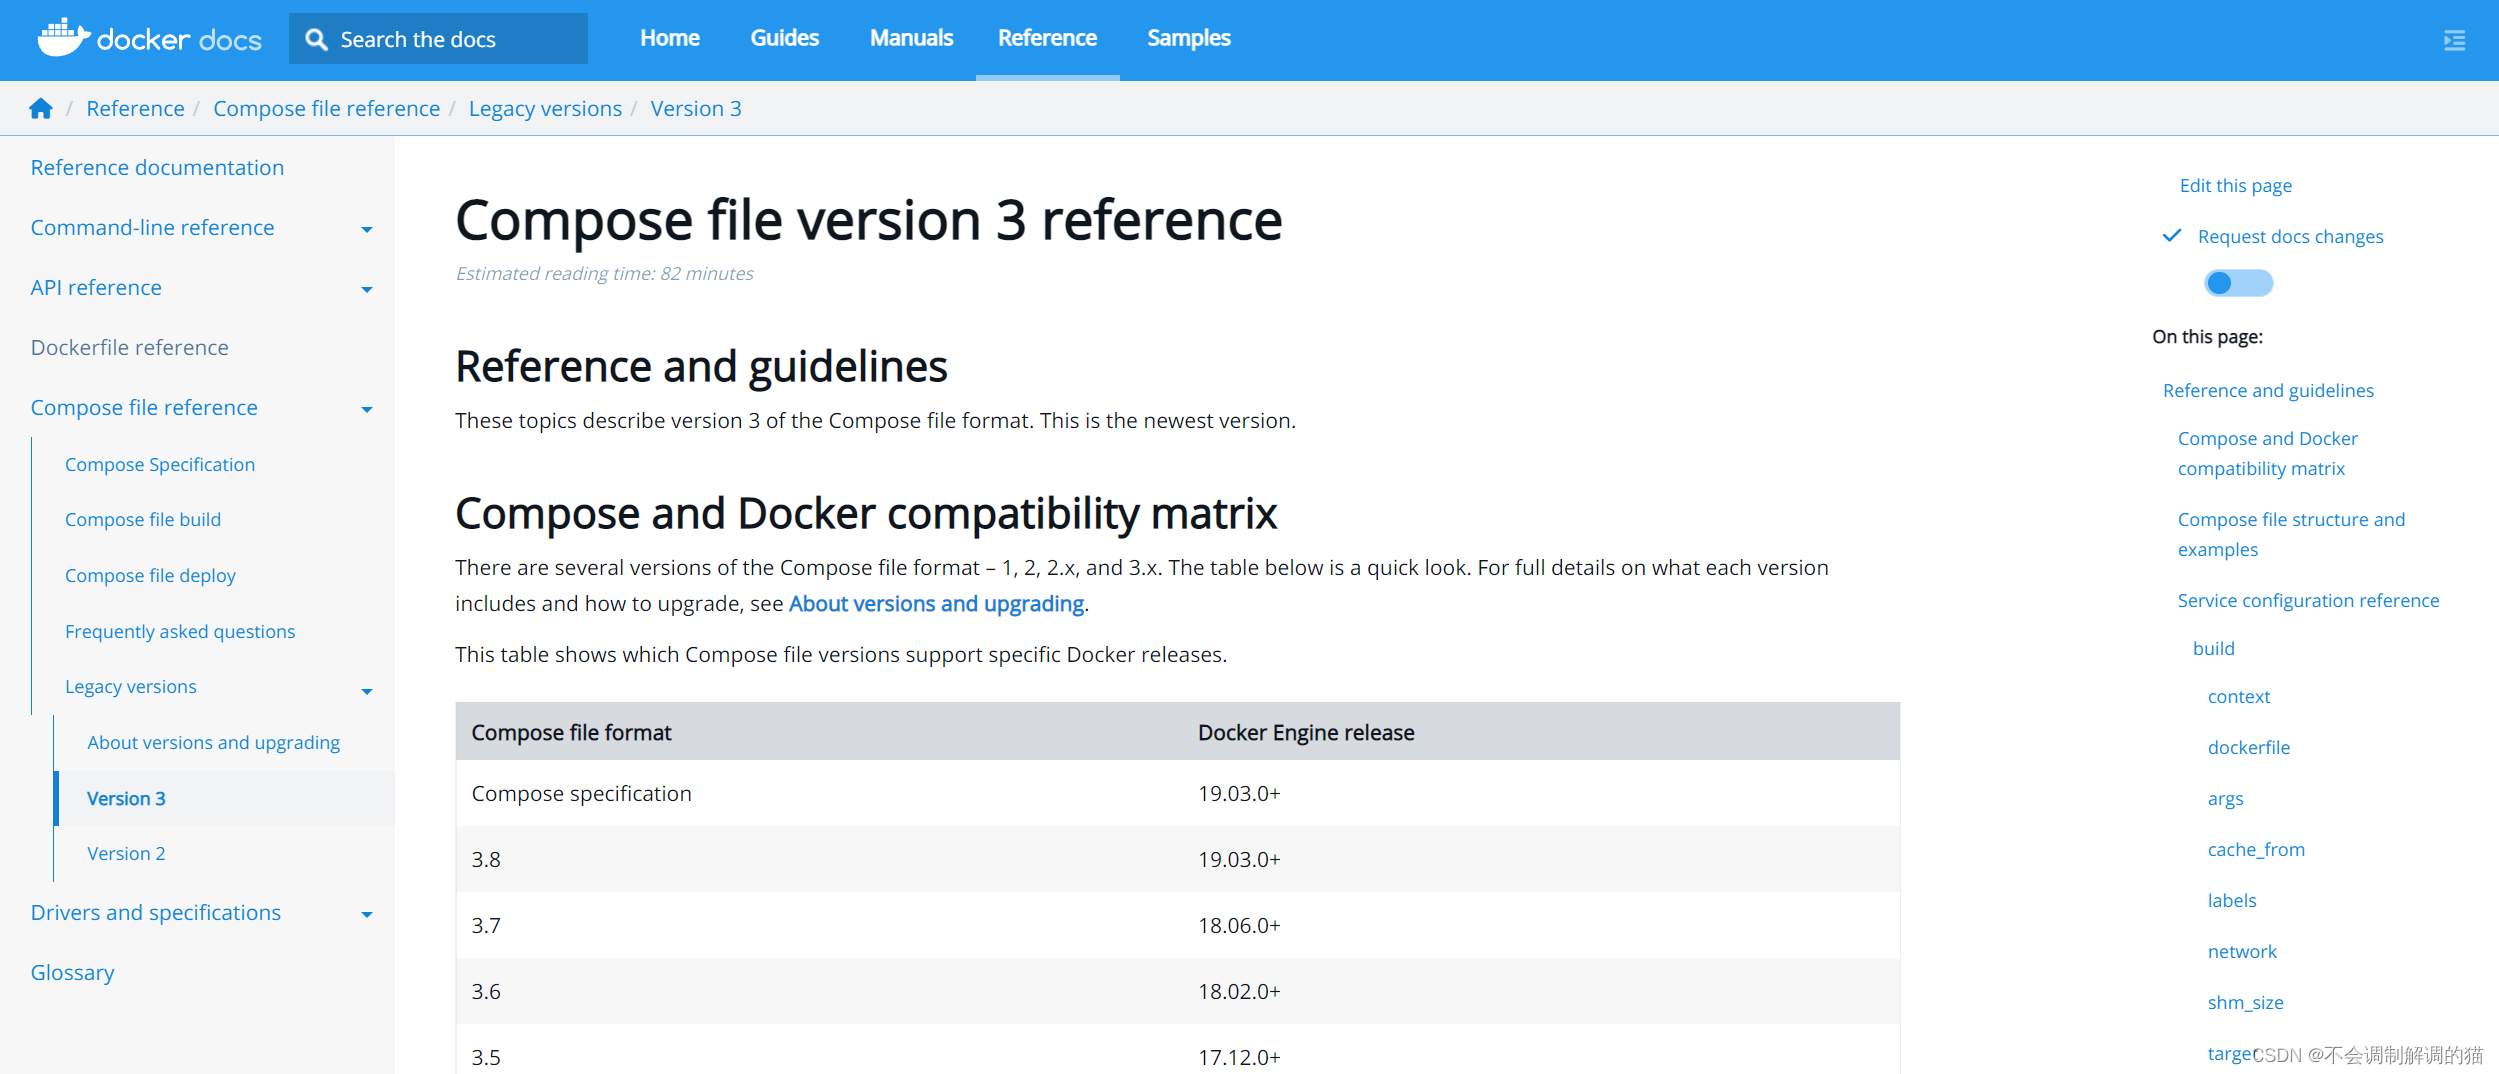This screenshot has height=1074, width=2499.
Task: Collapse Compose file reference arrow
Action: point(367,409)
